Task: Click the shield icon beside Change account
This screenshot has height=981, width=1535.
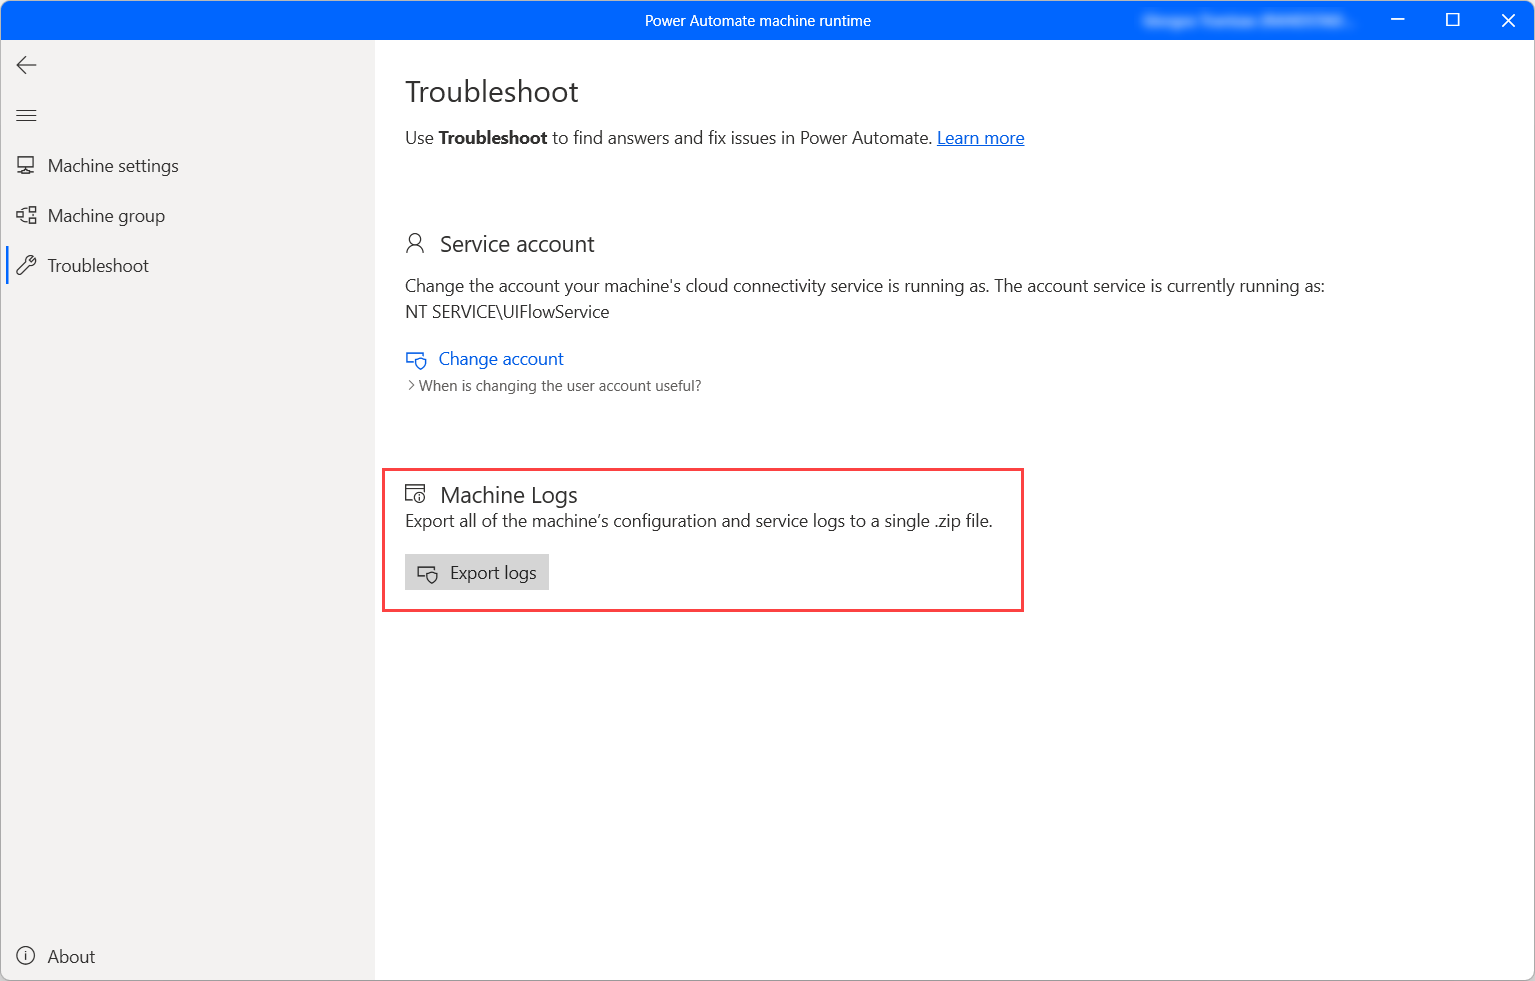Action: (416, 360)
